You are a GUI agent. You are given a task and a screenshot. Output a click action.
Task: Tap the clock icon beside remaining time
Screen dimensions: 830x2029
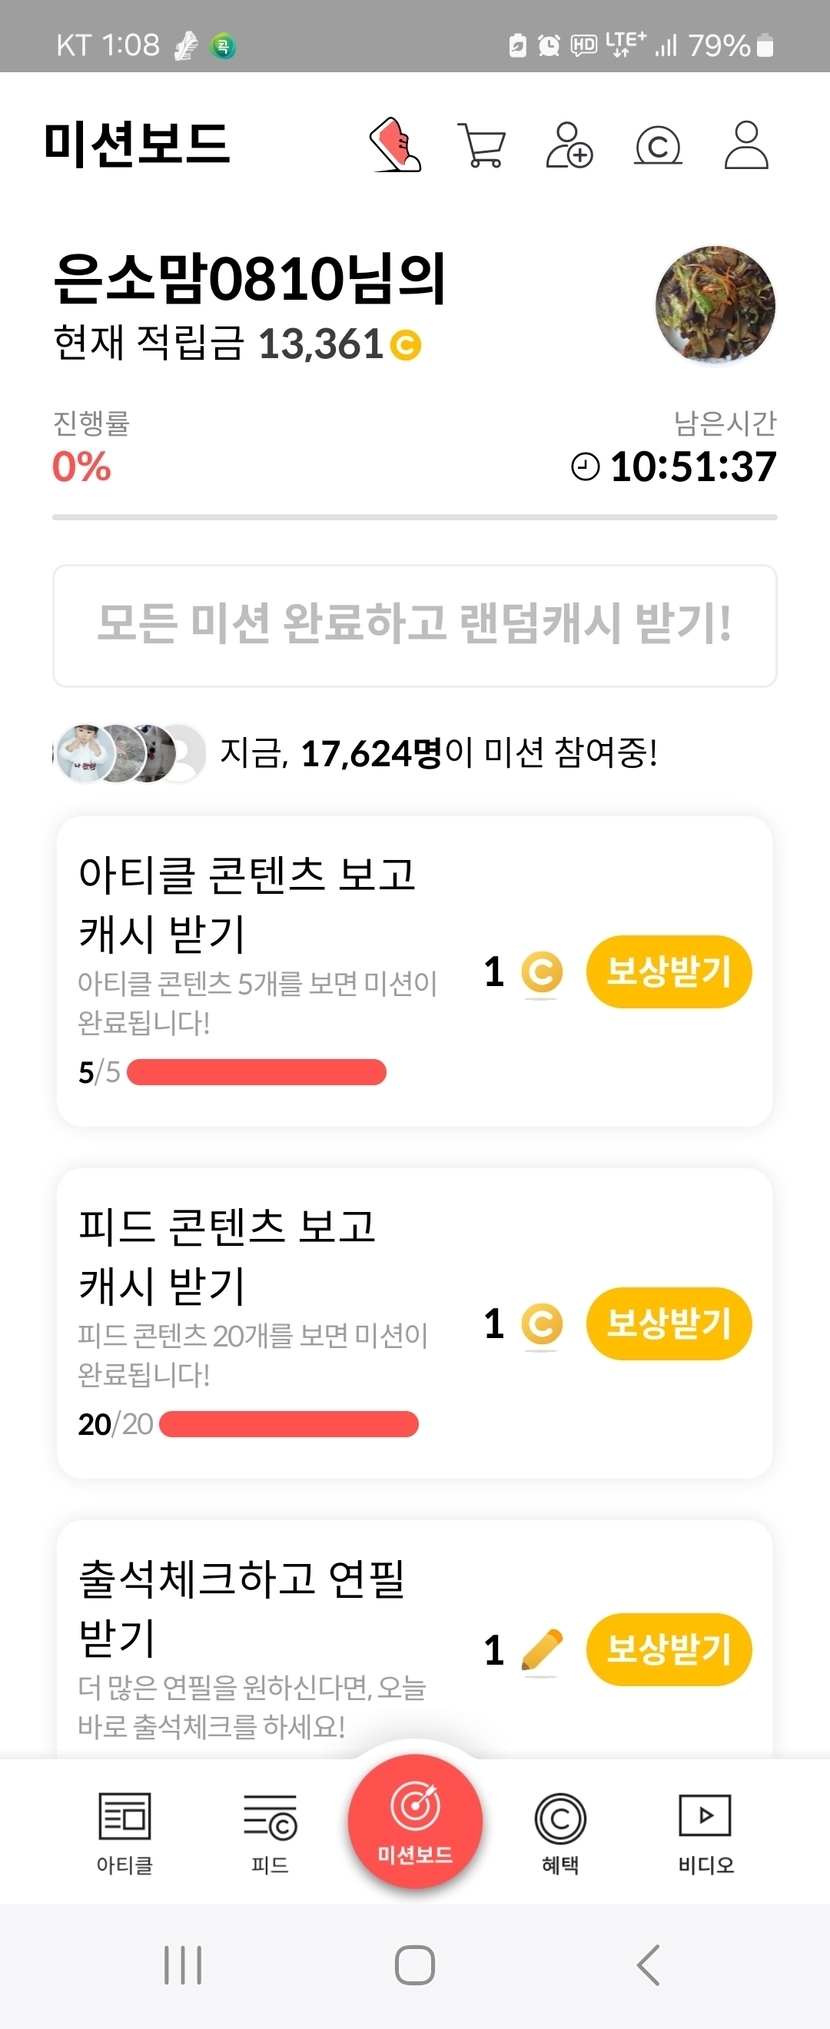585,466
